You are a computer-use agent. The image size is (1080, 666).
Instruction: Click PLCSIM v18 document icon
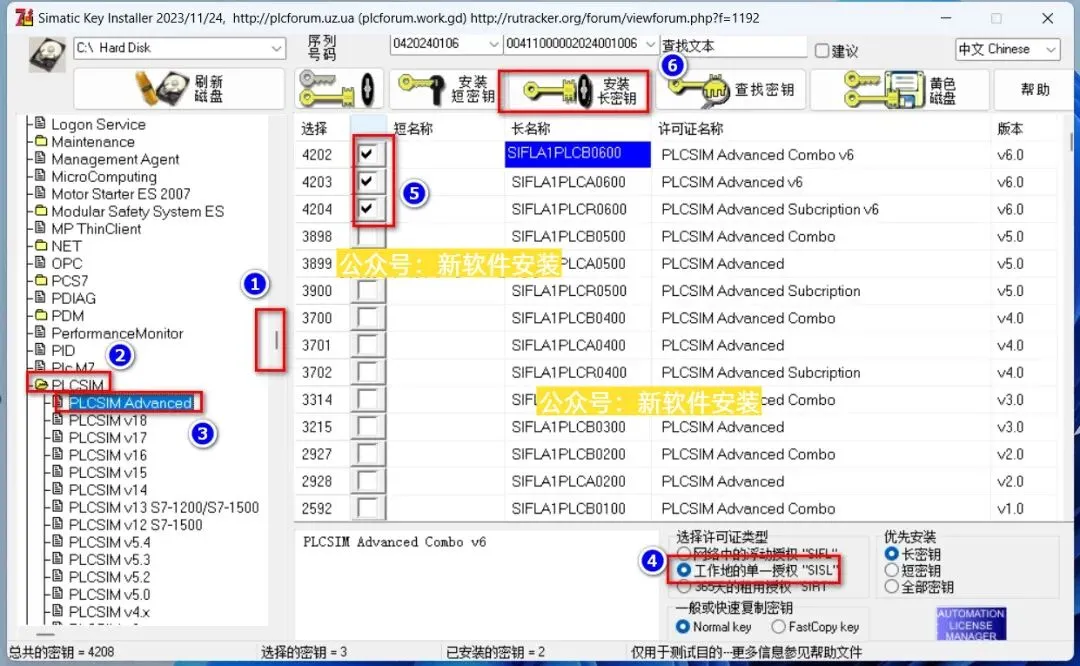[x=58, y=419]
